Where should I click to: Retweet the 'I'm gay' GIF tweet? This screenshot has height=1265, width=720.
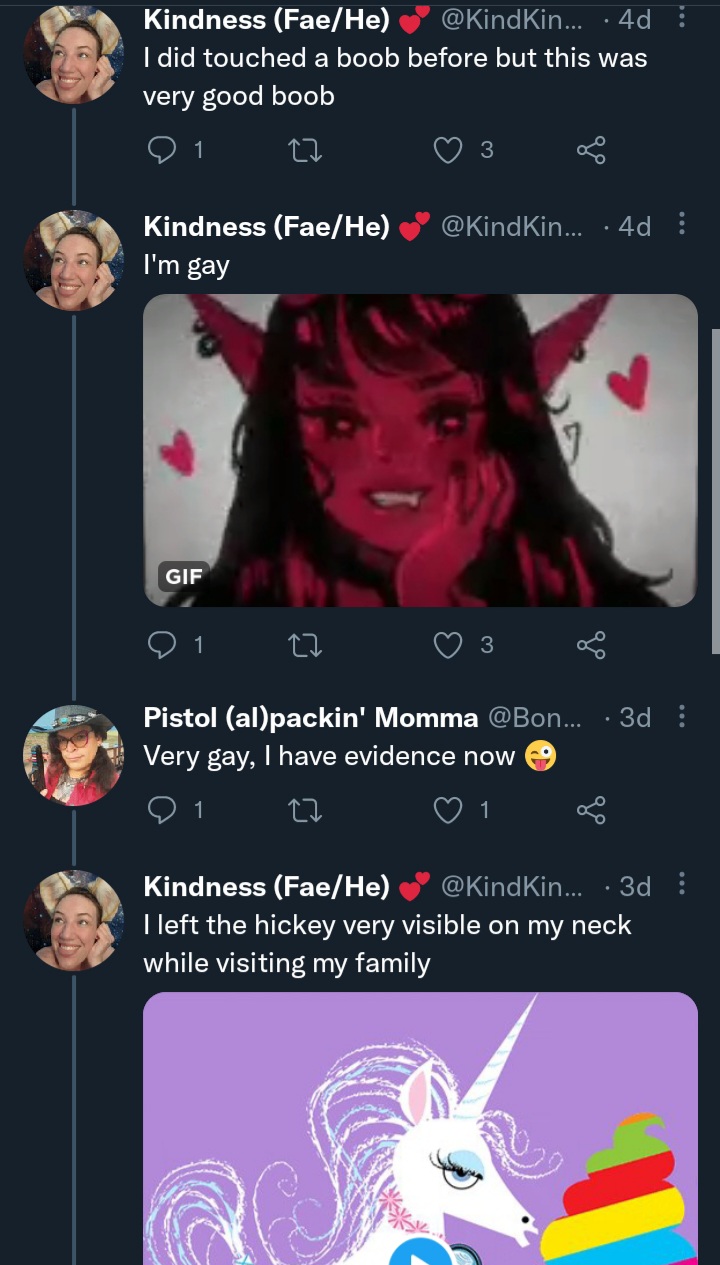click(303, 645)
